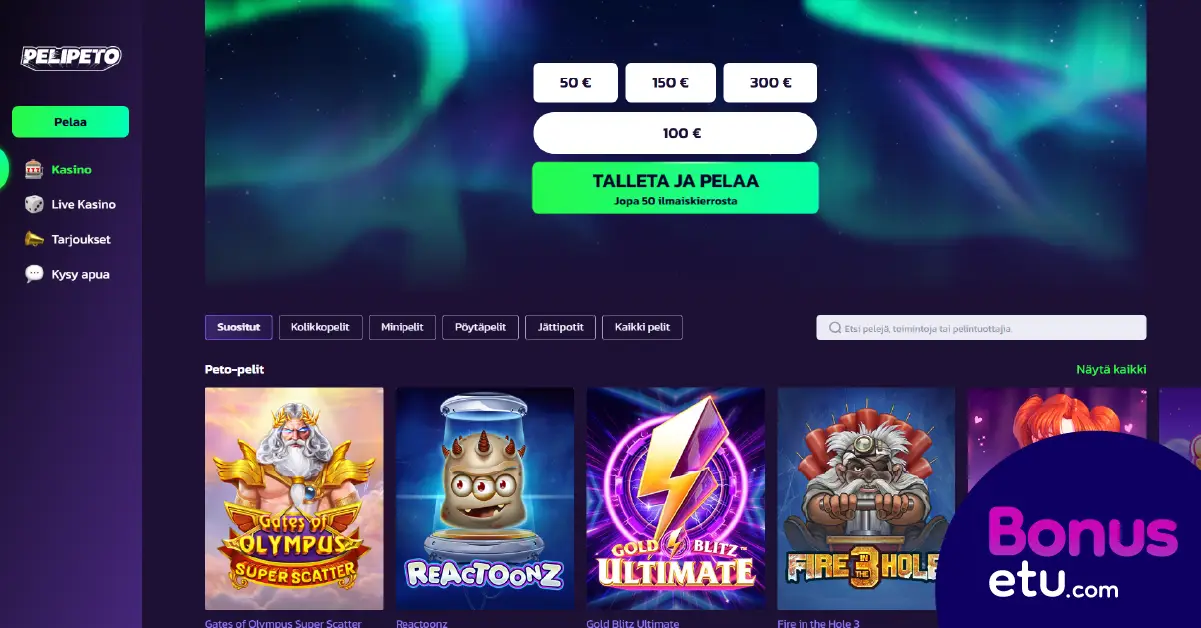Image resolution: width=1201 pixels, height=628 pixels.
Task: Choose the 150 € deposit amount
Action: click(670, 83)
